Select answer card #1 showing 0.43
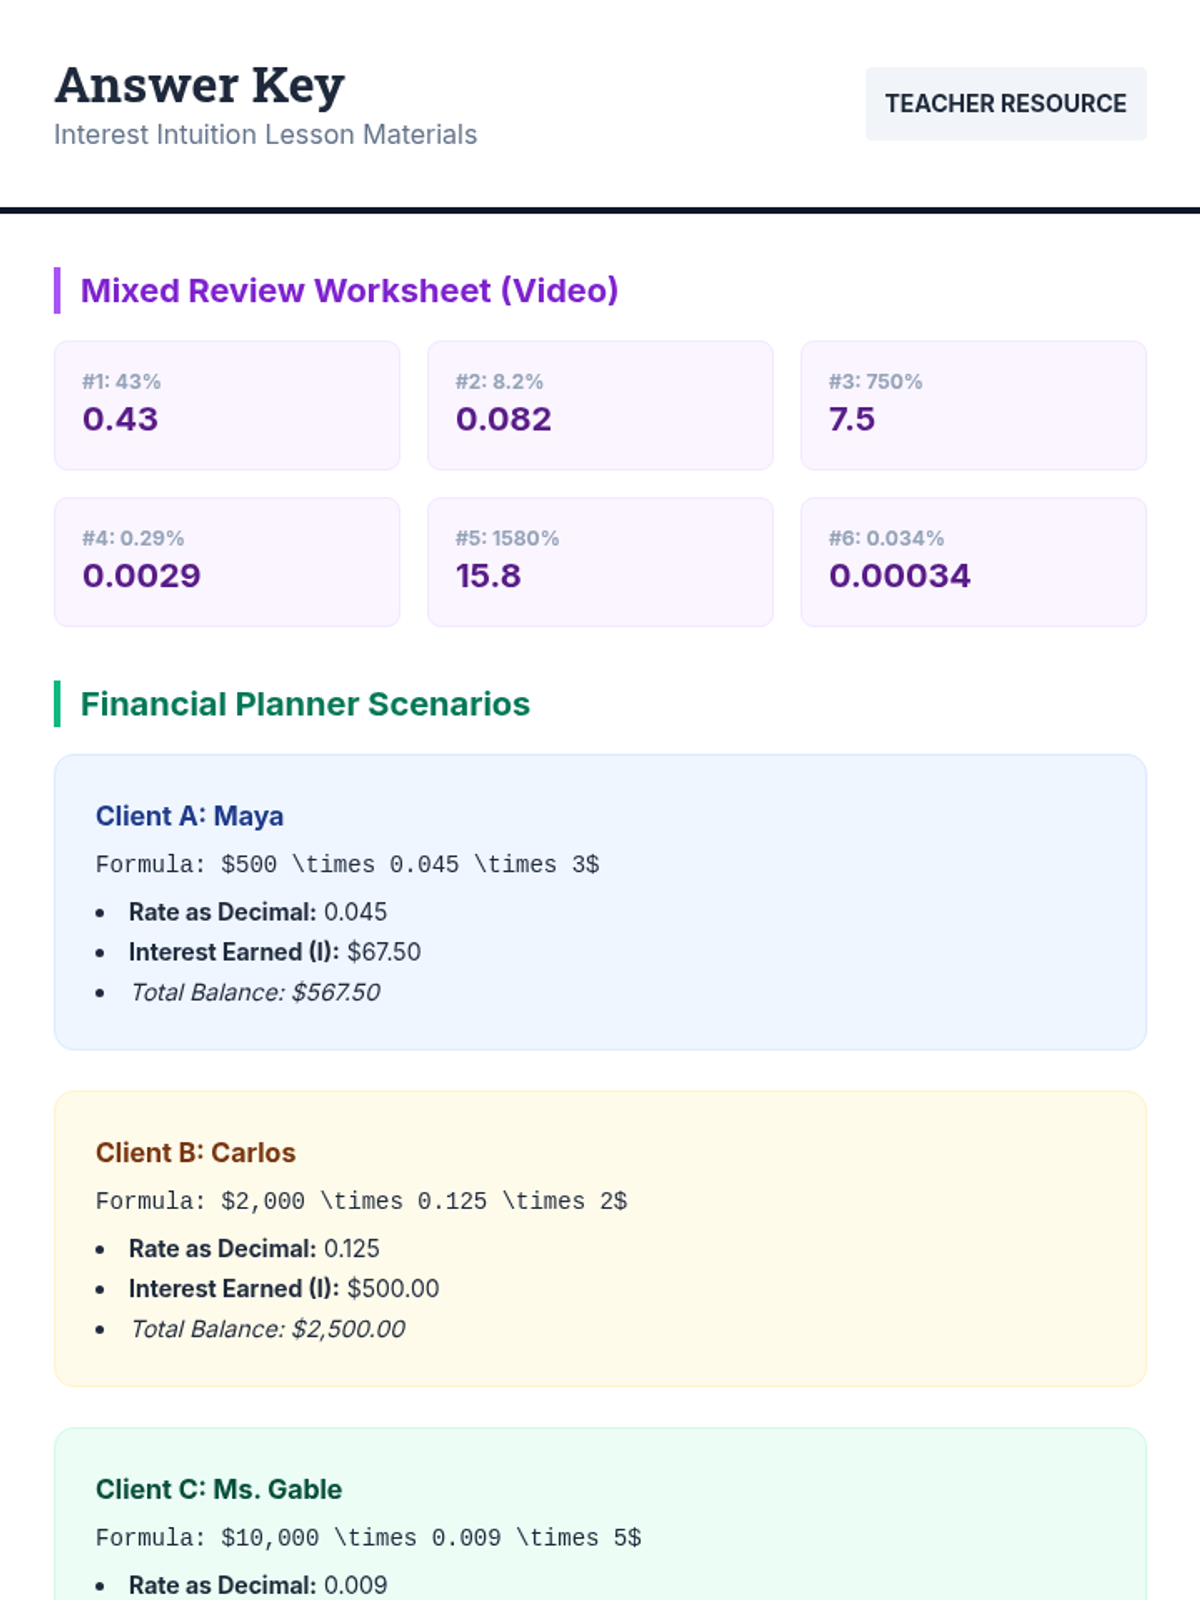This screenshot has width=1200, height=1600. coord(227,405)
